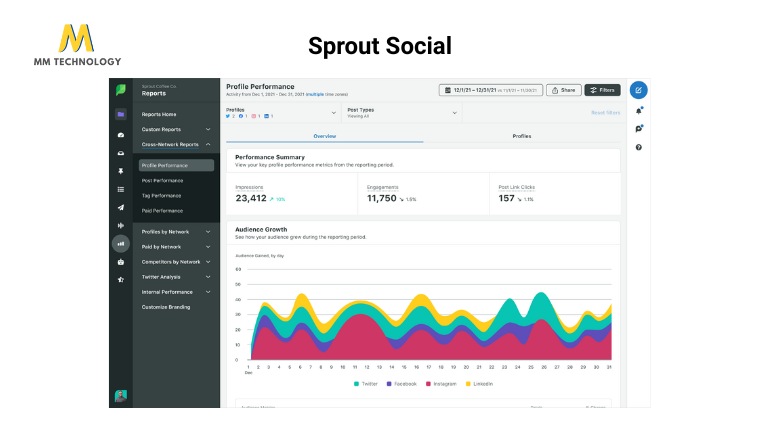This screenshot has height=430, width=760.
Task: Click the blue compose pencil button
Action: [638, 90]
